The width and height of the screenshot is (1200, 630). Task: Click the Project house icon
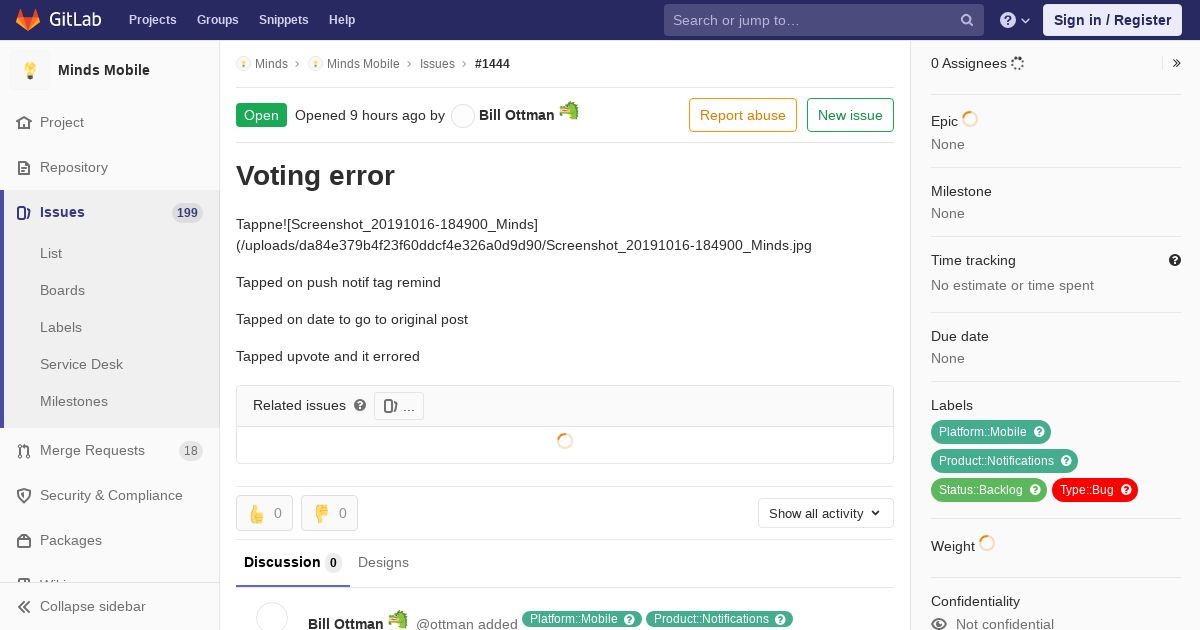[24, 123]
